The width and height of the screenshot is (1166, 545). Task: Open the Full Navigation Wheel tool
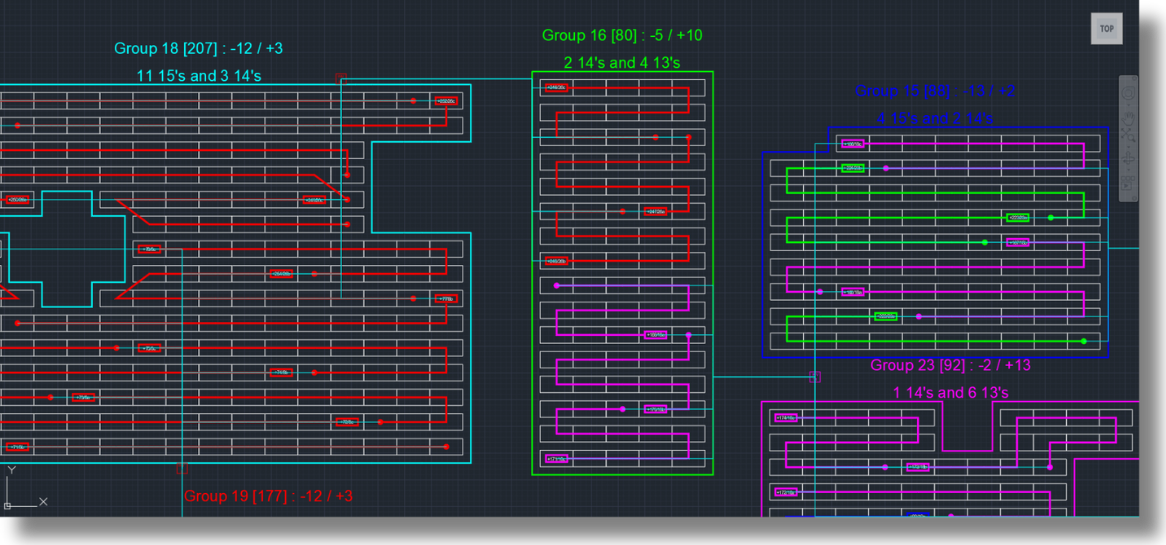(1128, 93)
